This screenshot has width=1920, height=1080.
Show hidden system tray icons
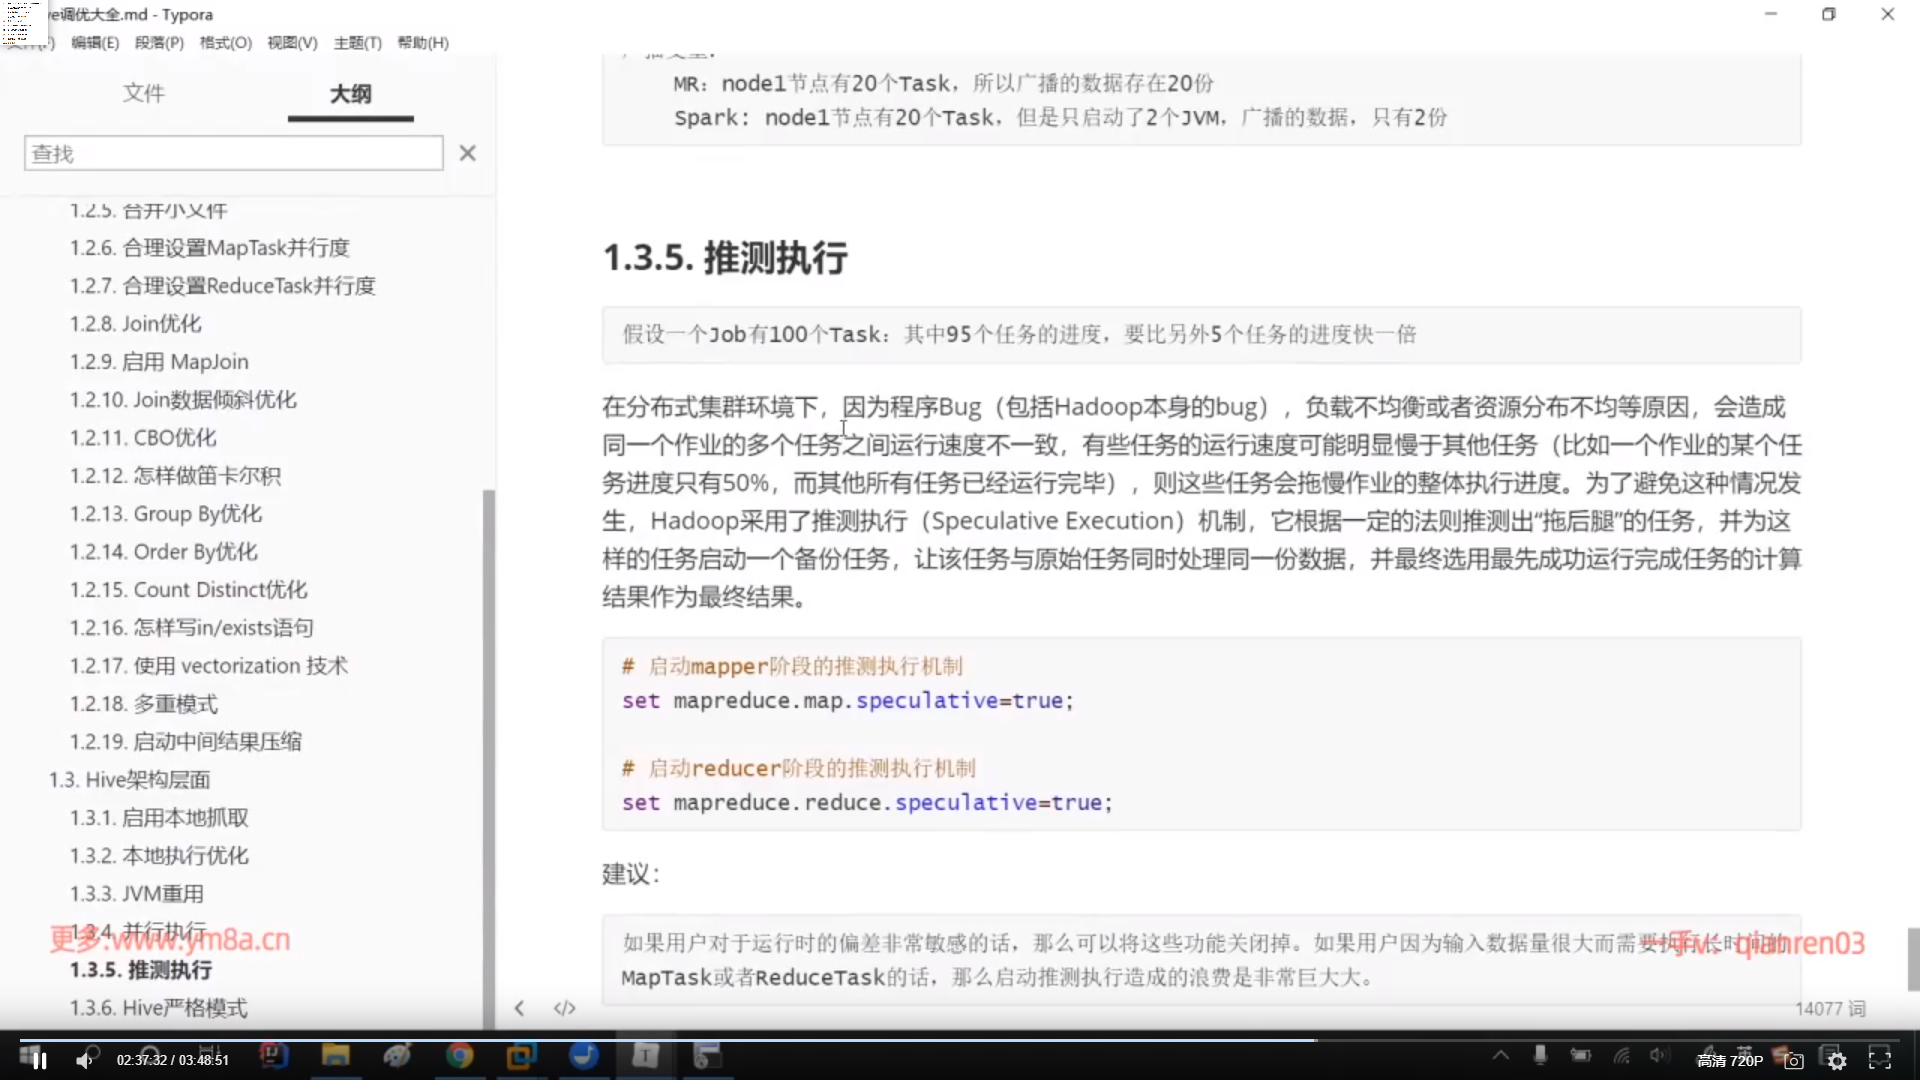coord(1500,1055)
